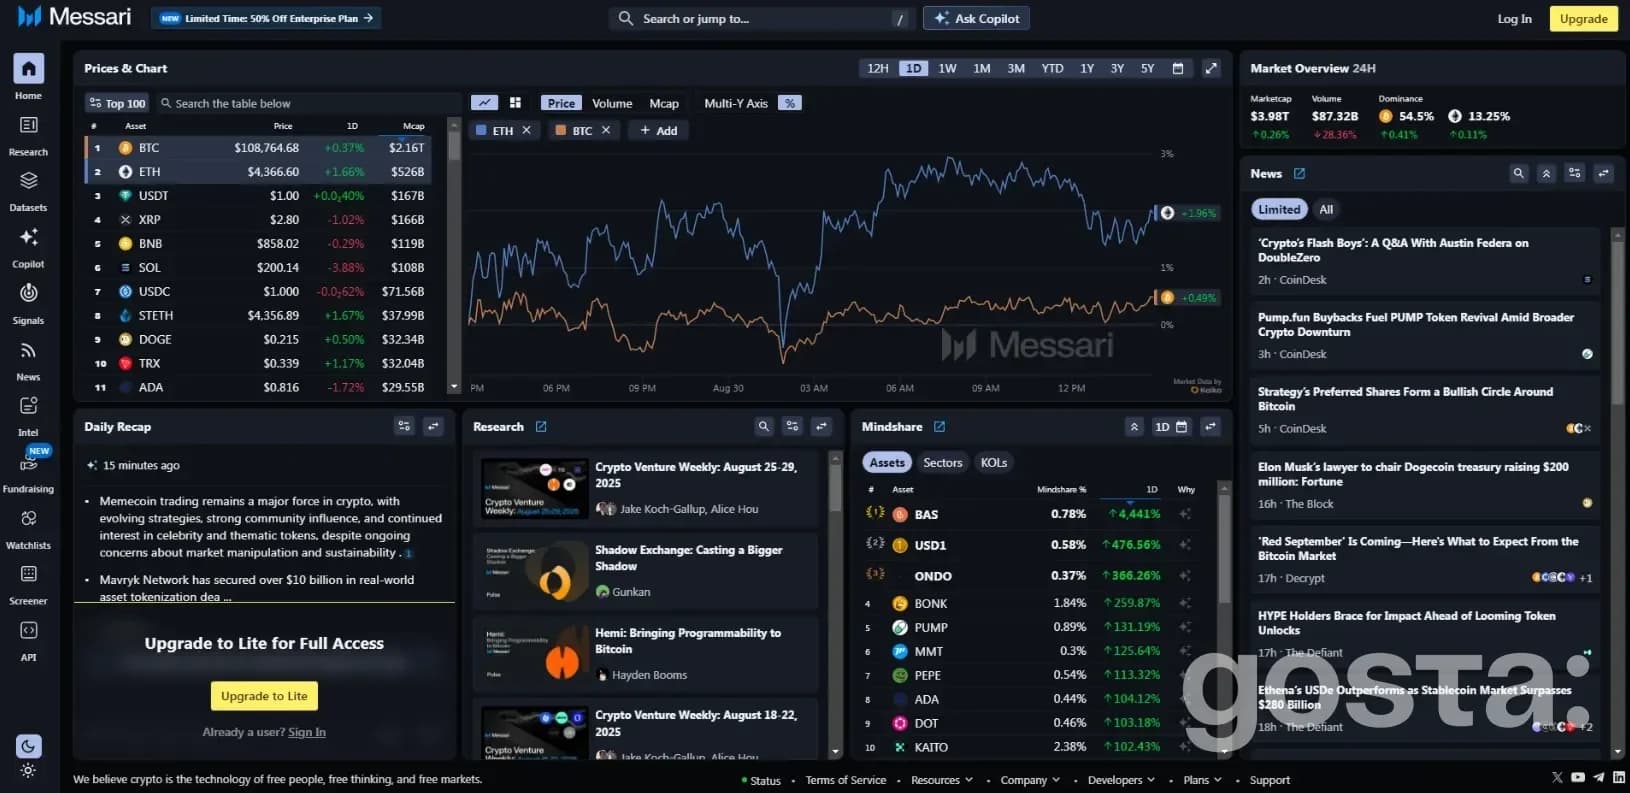Expand the Developers footer menu

[1121, 780]
